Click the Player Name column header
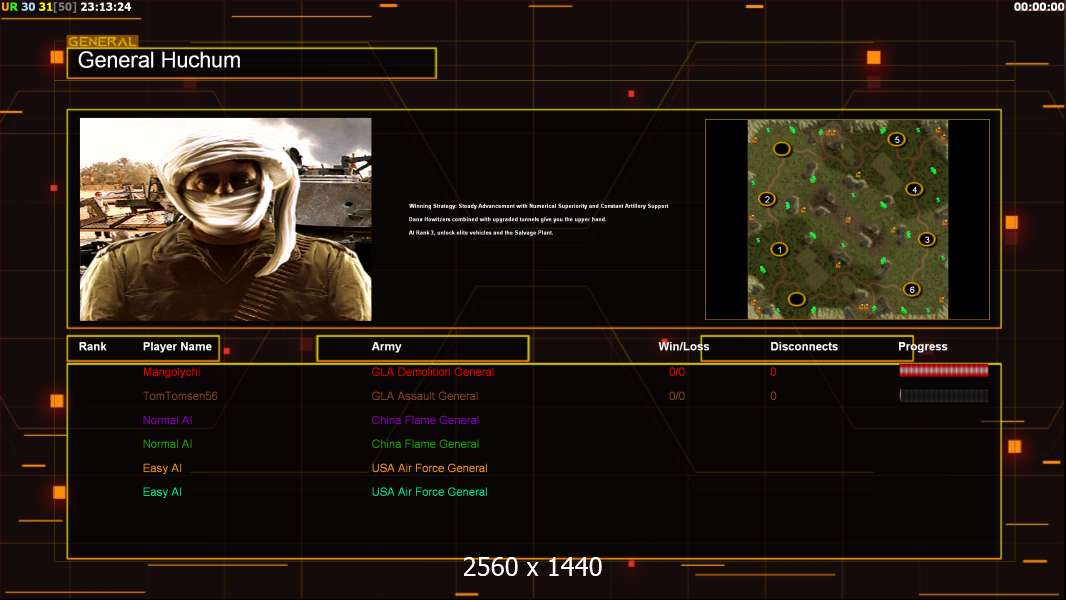 click(177, 347)
